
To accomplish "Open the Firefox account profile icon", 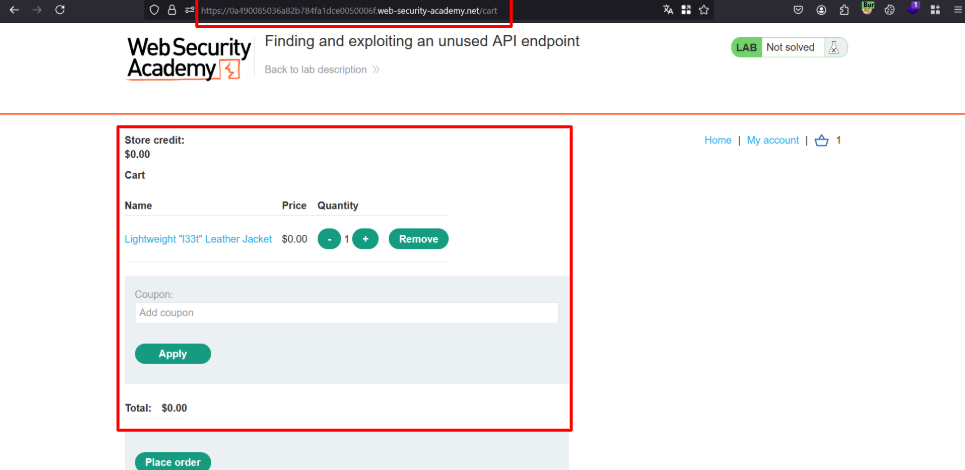I will coord(821,9).
